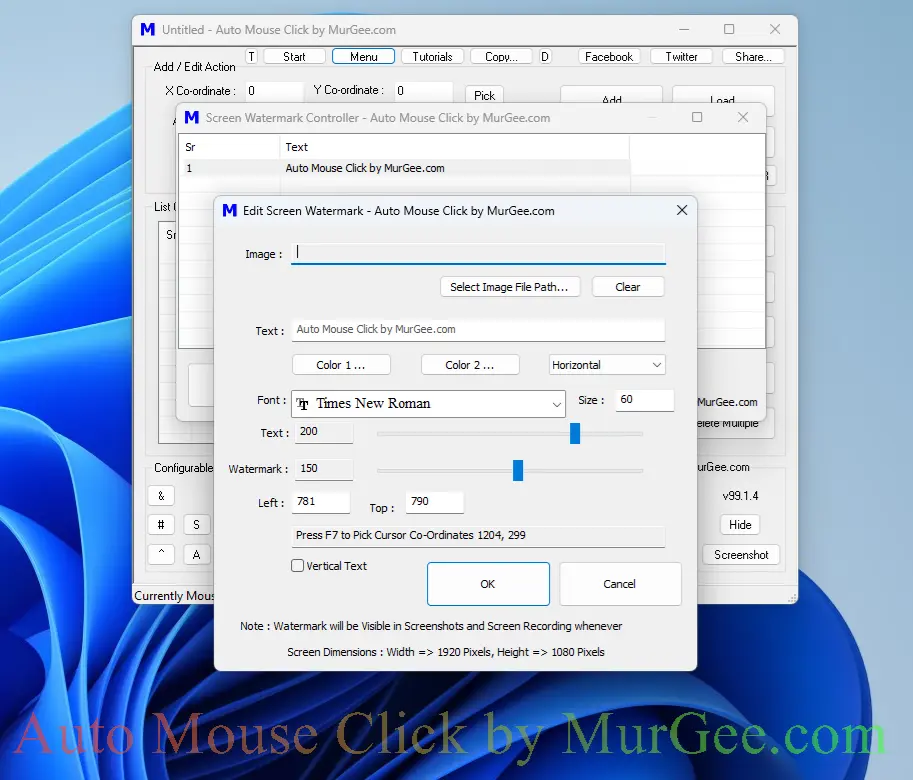913x780 pixels.
Task: Open the Menu button in main window
Action: [x=363, y=56]
